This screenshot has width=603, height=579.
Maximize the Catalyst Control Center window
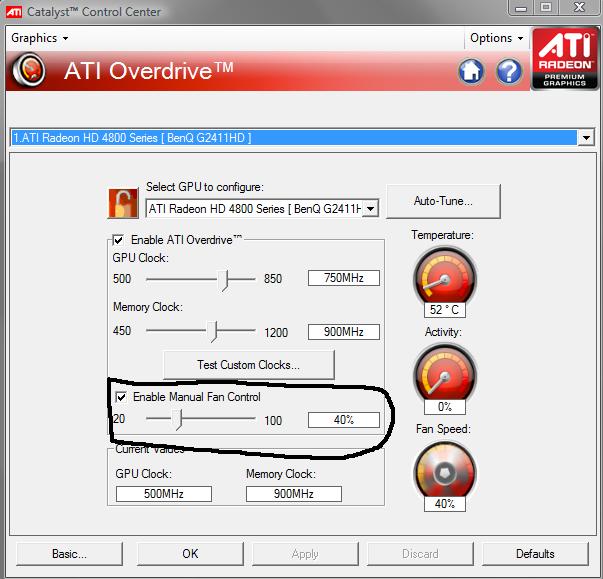pos(546,8)
